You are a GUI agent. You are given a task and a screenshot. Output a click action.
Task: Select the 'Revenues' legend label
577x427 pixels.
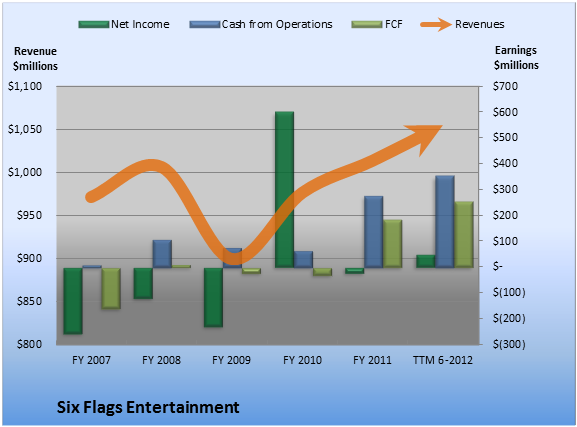point(479,24)
